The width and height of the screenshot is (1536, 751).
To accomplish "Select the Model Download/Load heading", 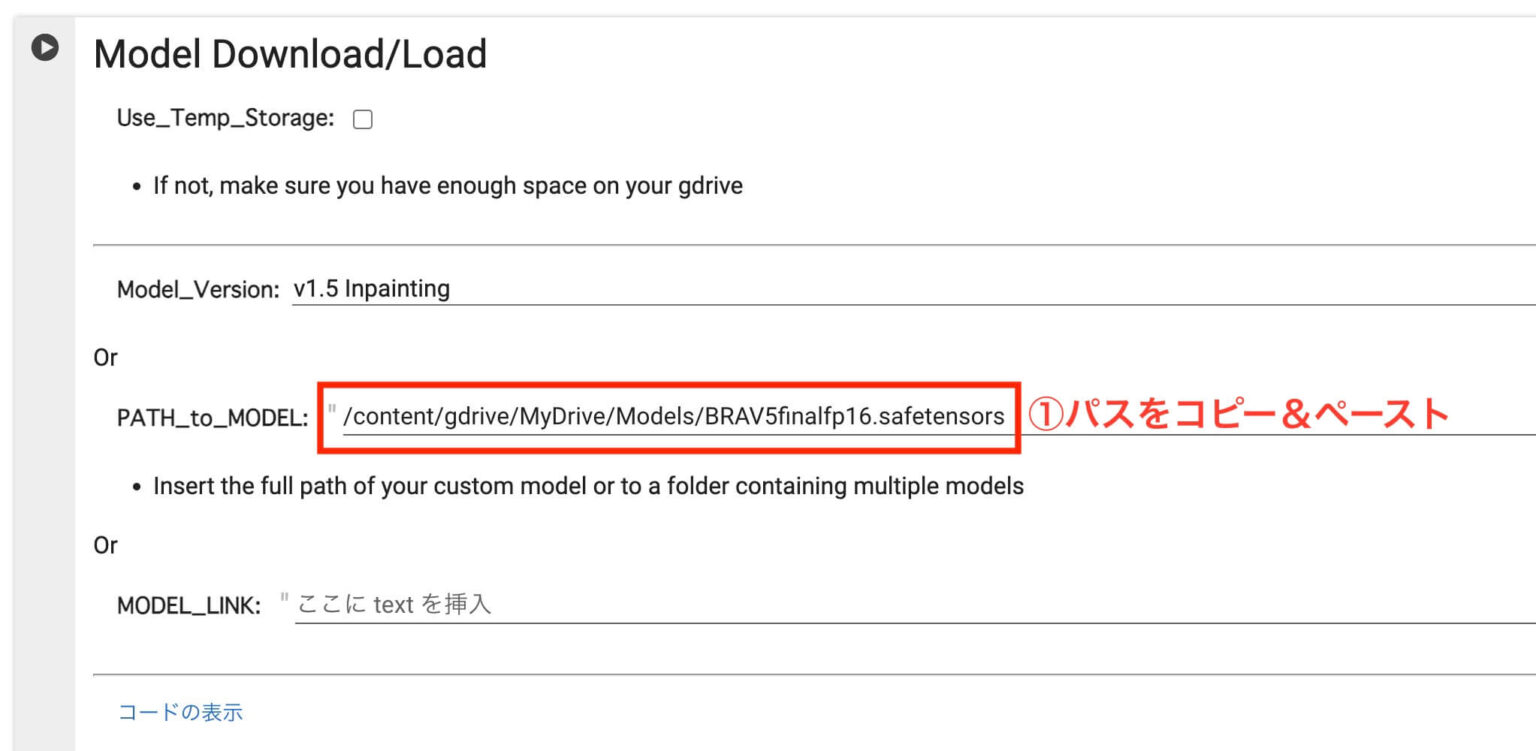I will click(290, 54).
